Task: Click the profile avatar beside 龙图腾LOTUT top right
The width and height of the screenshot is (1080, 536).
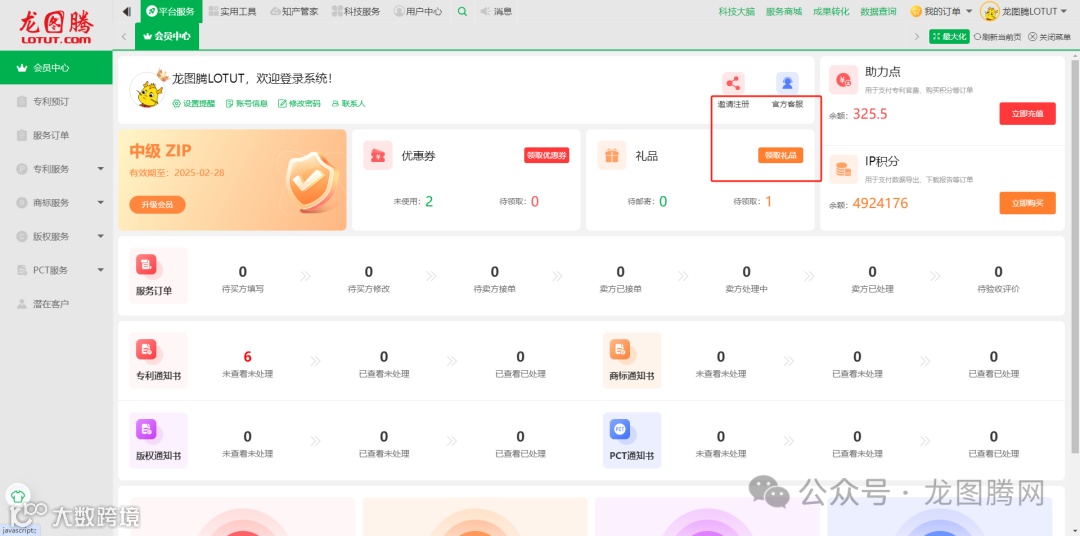Action: (990, 11)
